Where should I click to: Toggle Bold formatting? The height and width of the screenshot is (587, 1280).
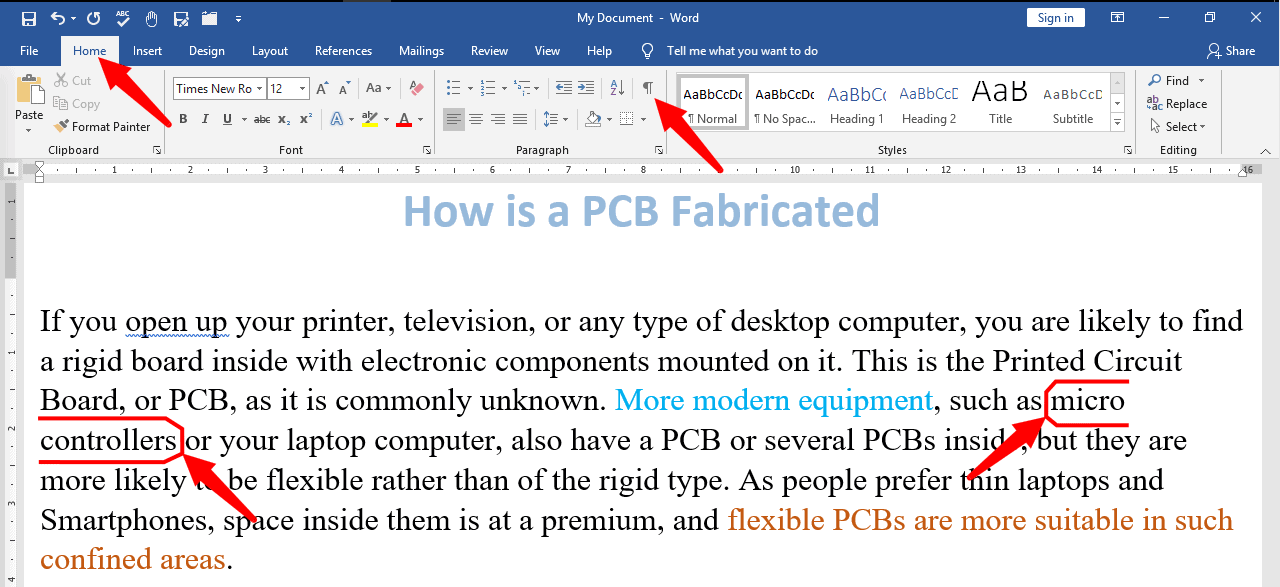182,119
